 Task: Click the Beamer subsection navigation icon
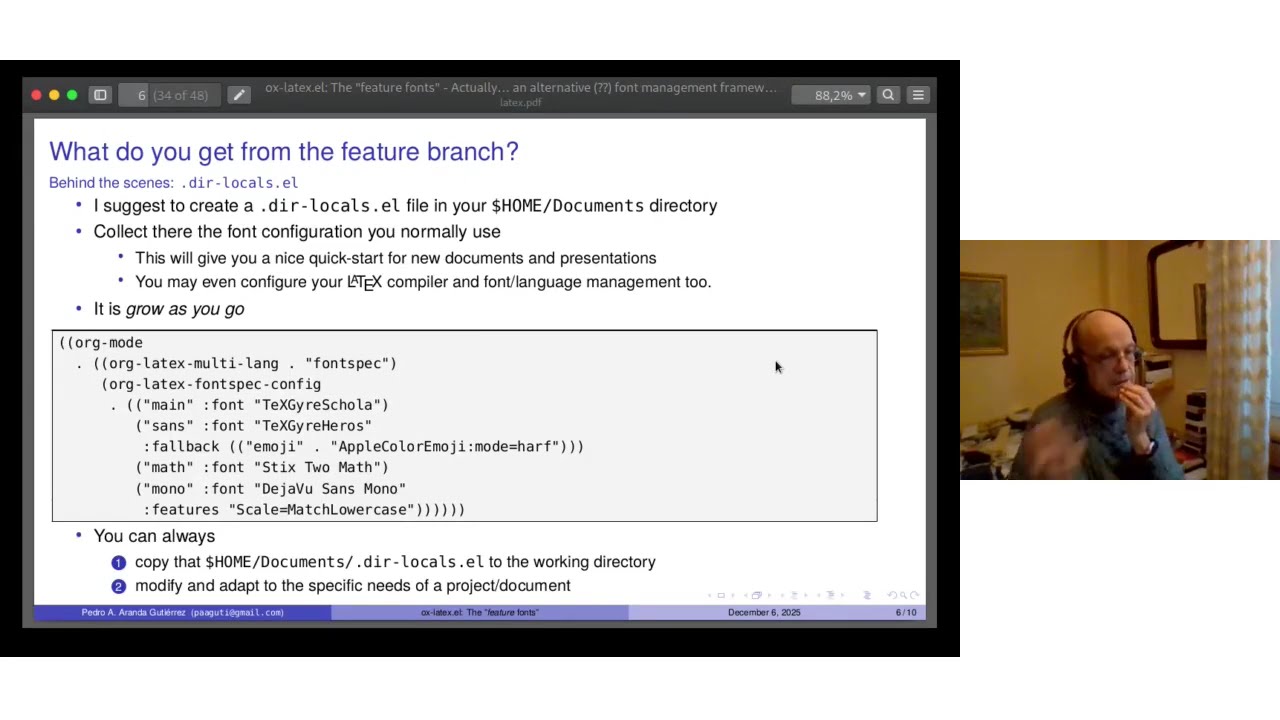tap(794, 595)
